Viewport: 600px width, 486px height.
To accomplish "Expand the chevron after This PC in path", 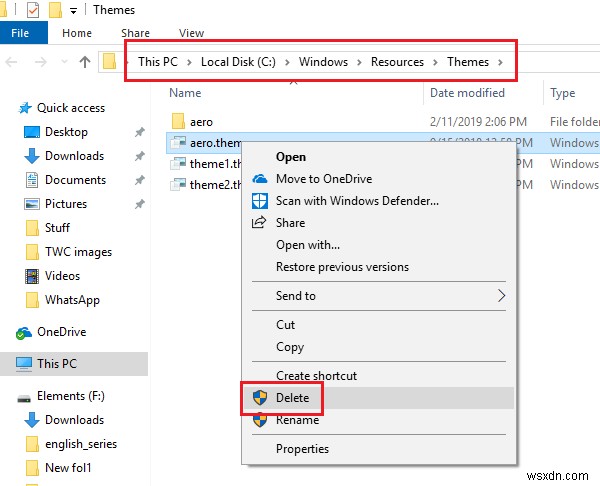I will (189, 62).
